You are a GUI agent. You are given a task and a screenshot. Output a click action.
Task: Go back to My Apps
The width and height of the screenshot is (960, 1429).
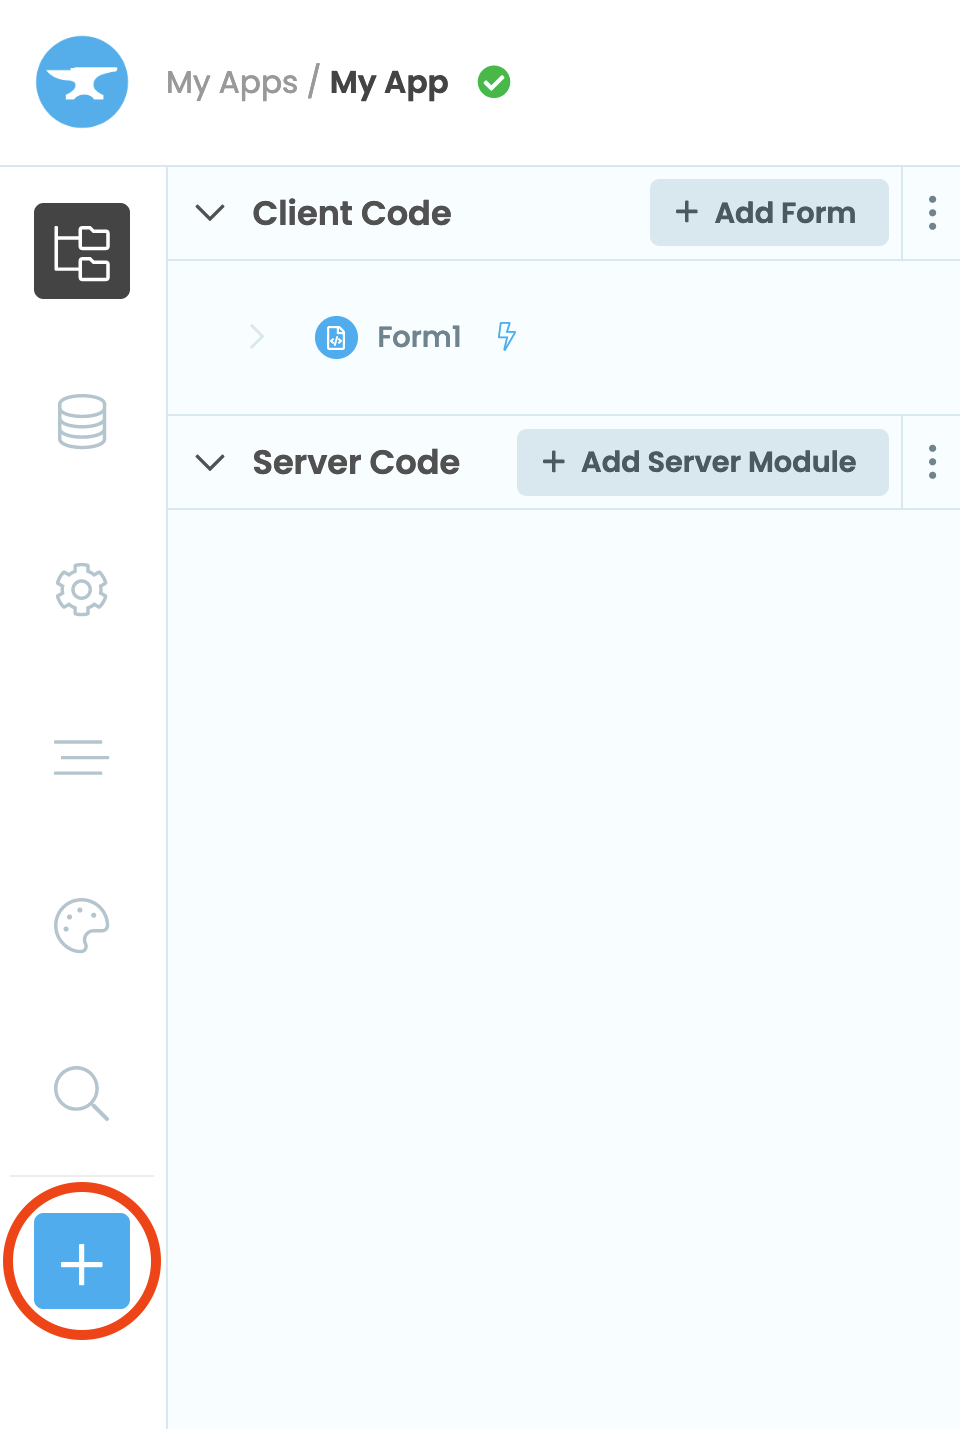pos(232,82)
